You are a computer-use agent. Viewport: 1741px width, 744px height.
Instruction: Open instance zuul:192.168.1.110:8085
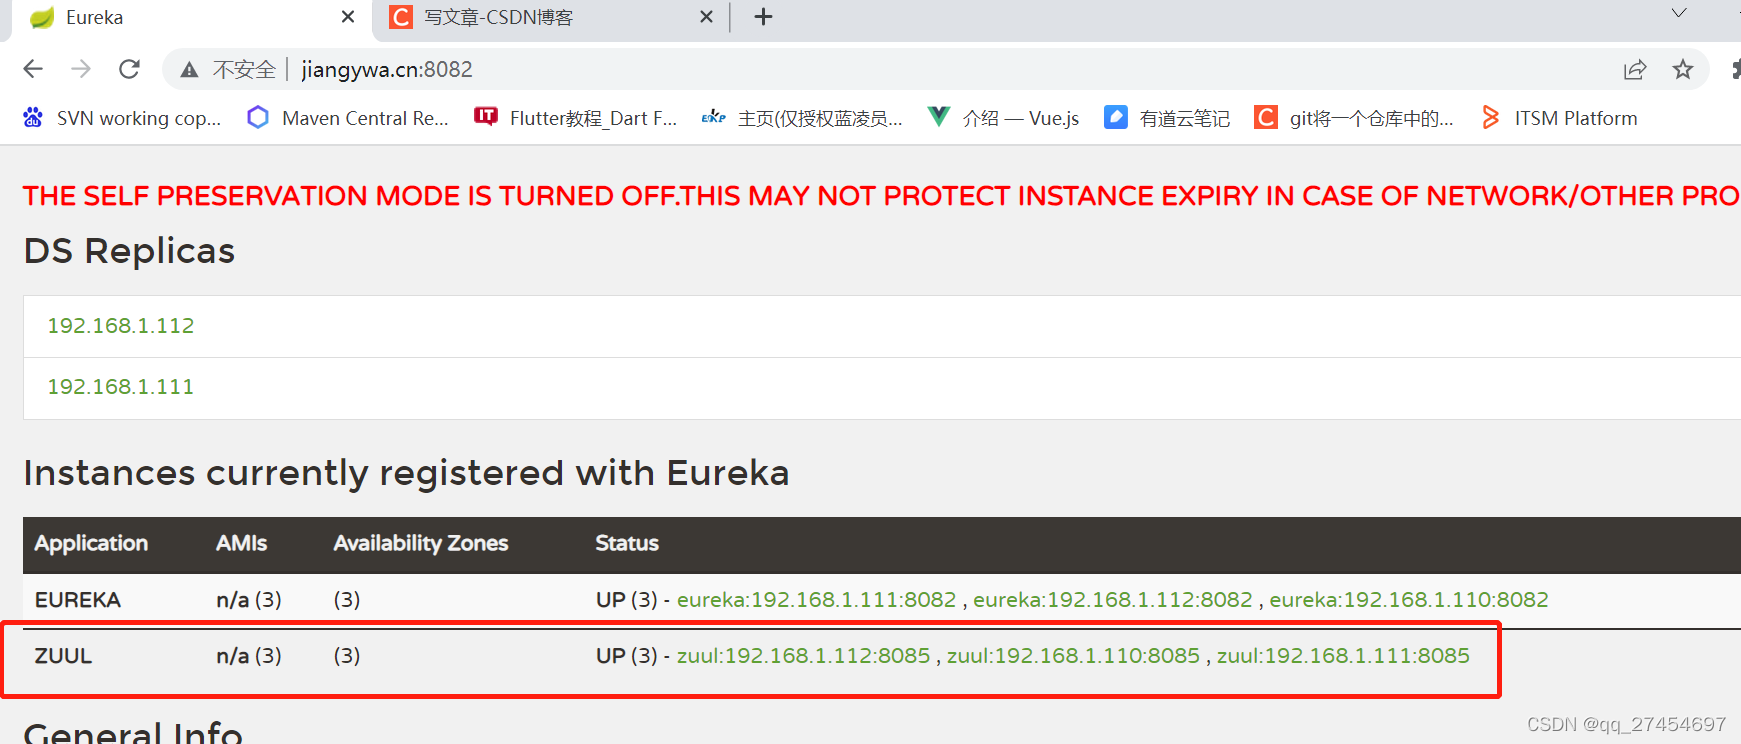tap(1073, 655)
